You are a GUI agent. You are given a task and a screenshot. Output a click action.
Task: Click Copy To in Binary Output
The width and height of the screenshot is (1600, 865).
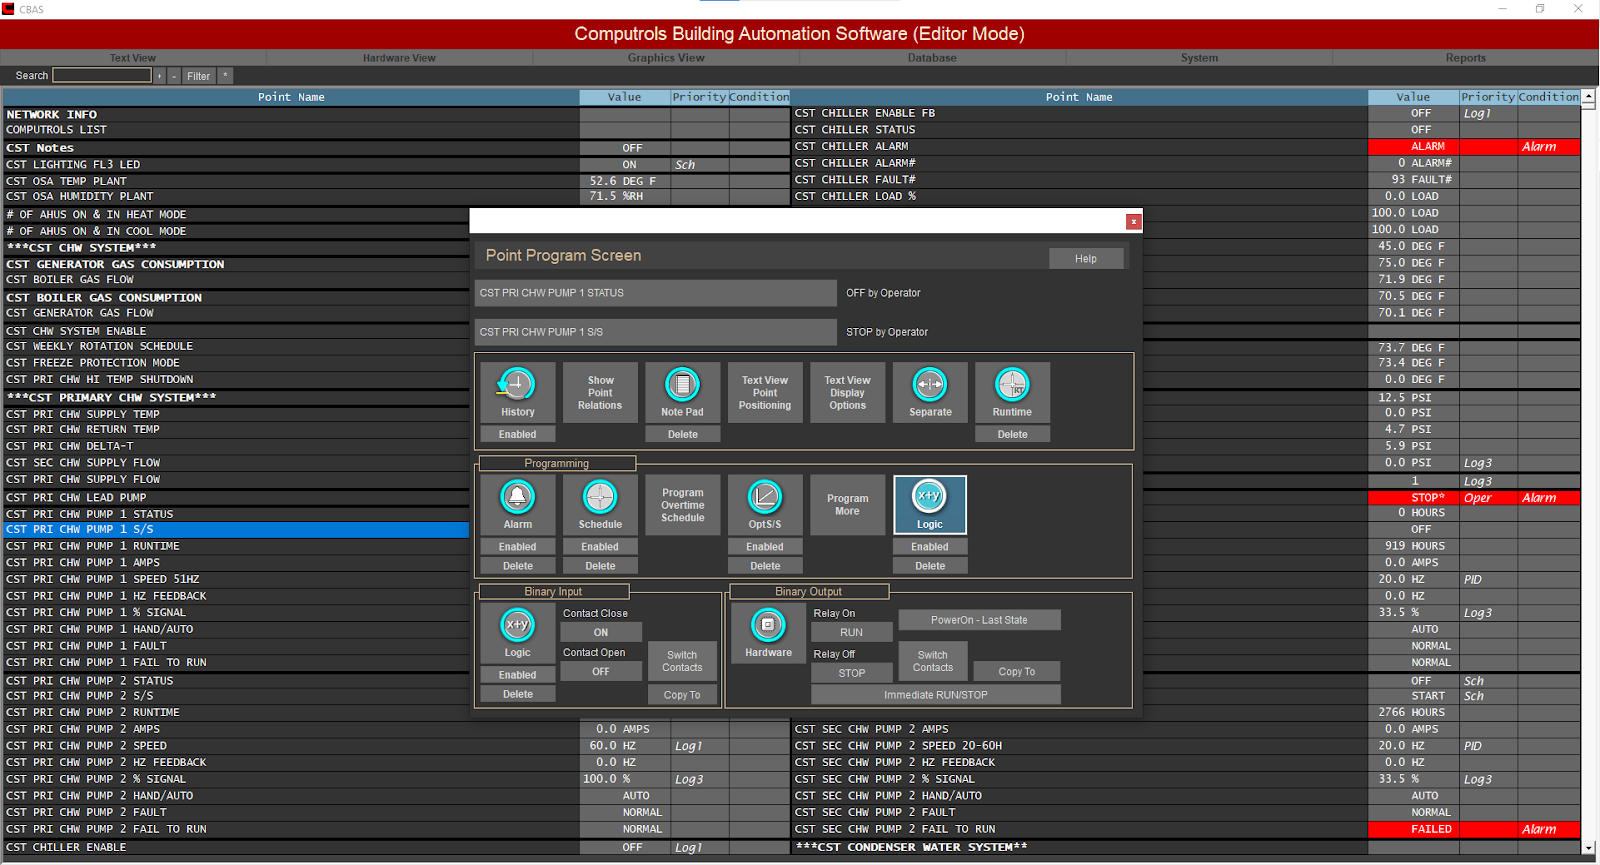pos(1017,672)
